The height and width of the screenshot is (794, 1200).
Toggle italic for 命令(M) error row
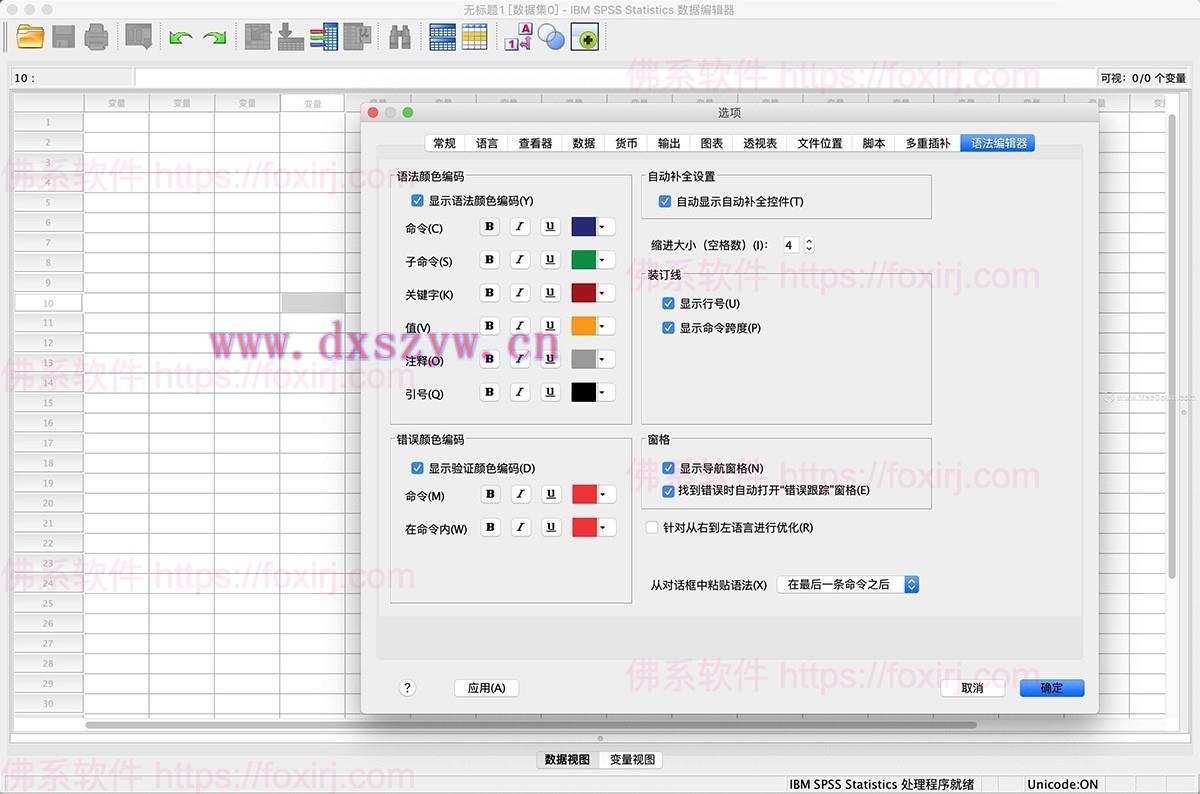coord(520,494)
